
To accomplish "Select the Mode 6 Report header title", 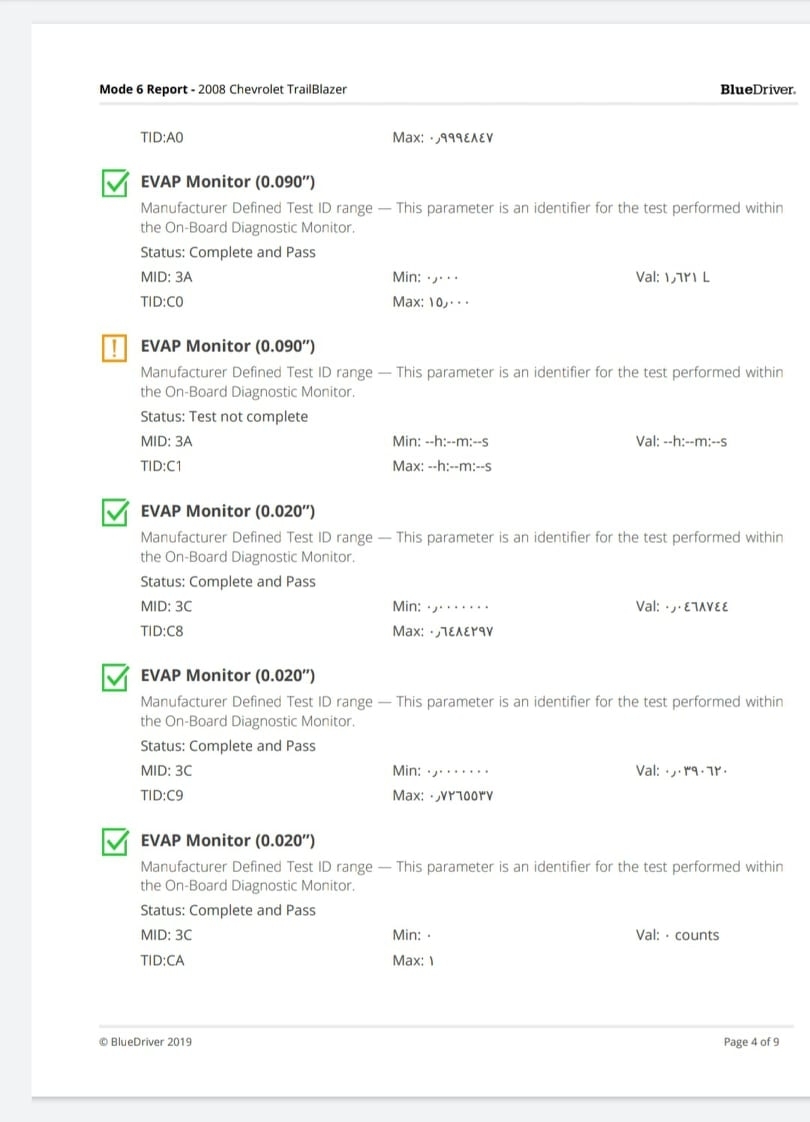I will (223, 89).
